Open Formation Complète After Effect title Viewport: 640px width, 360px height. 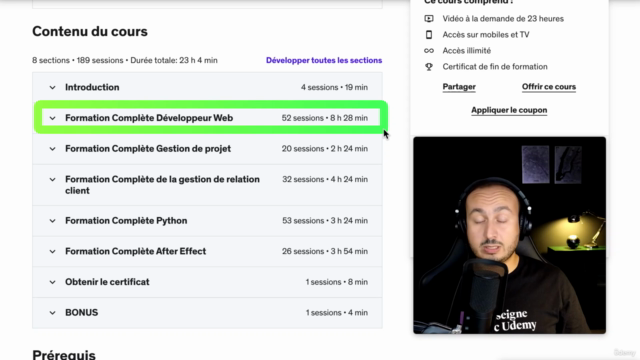[x=136, y=251]
